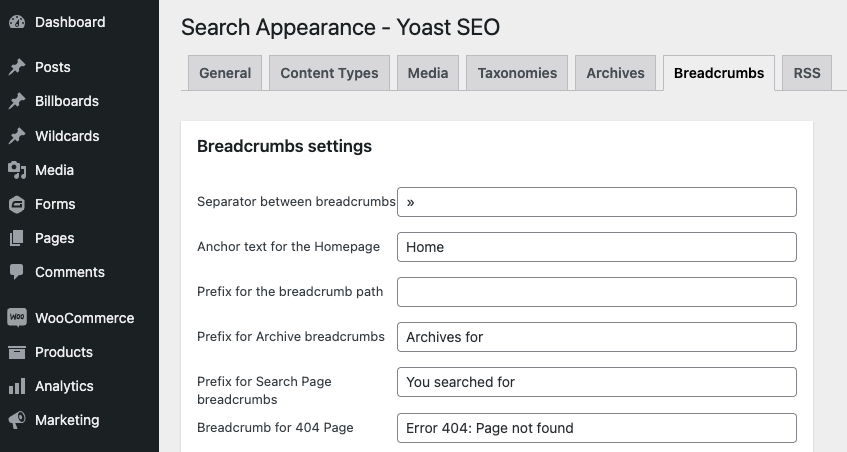Click the Comments speech bubble icon
Screen dimensions: 847x452
click(x=17, y=272)
